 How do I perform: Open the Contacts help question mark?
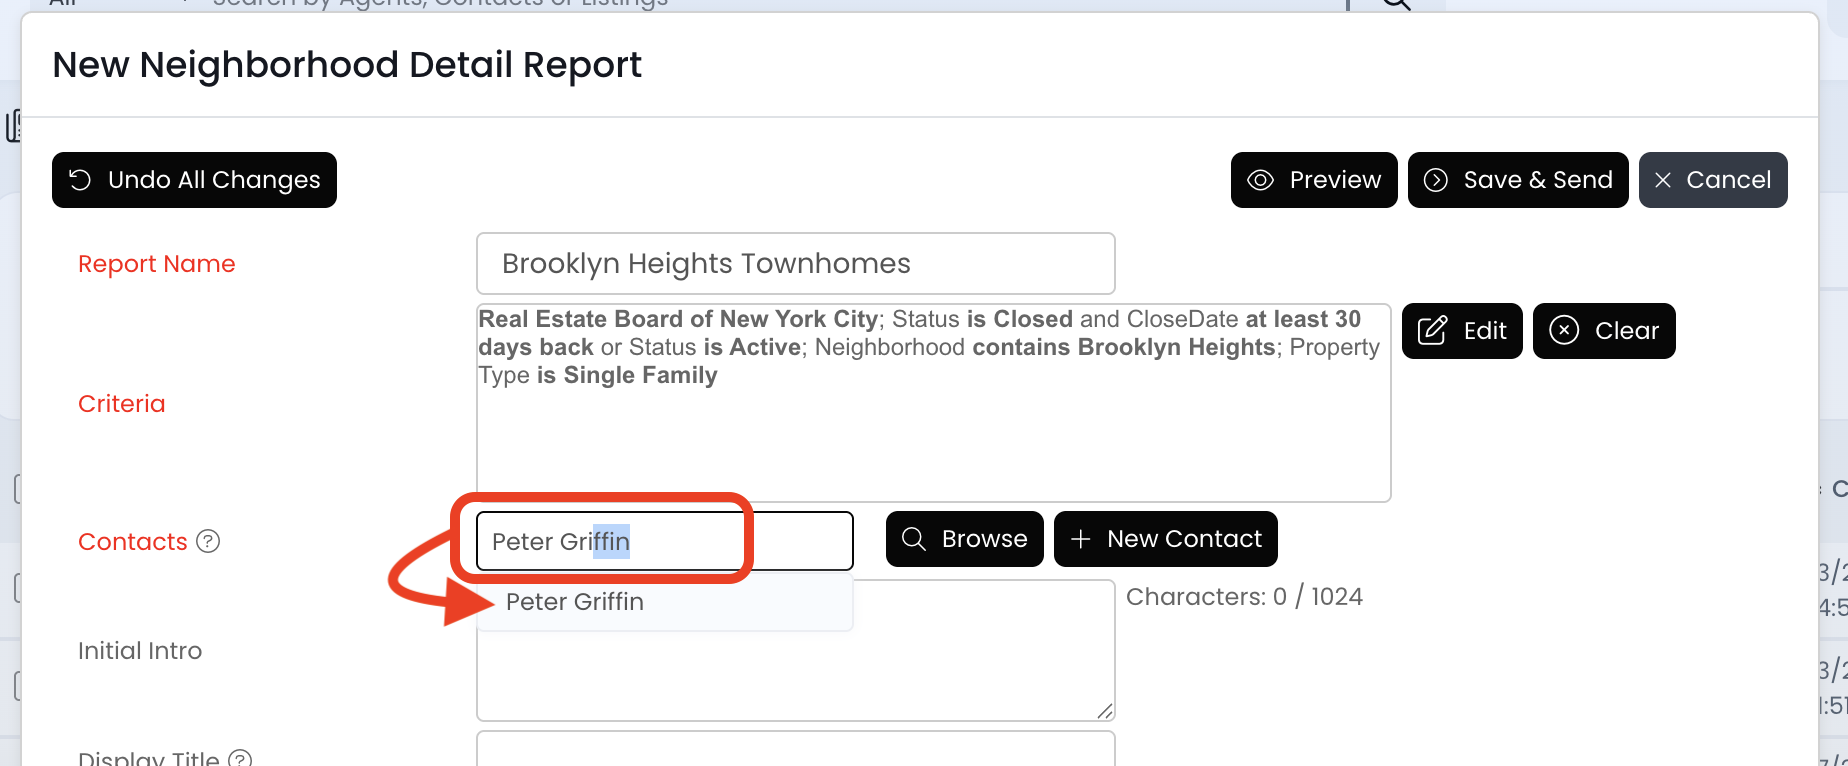point(208,541)
